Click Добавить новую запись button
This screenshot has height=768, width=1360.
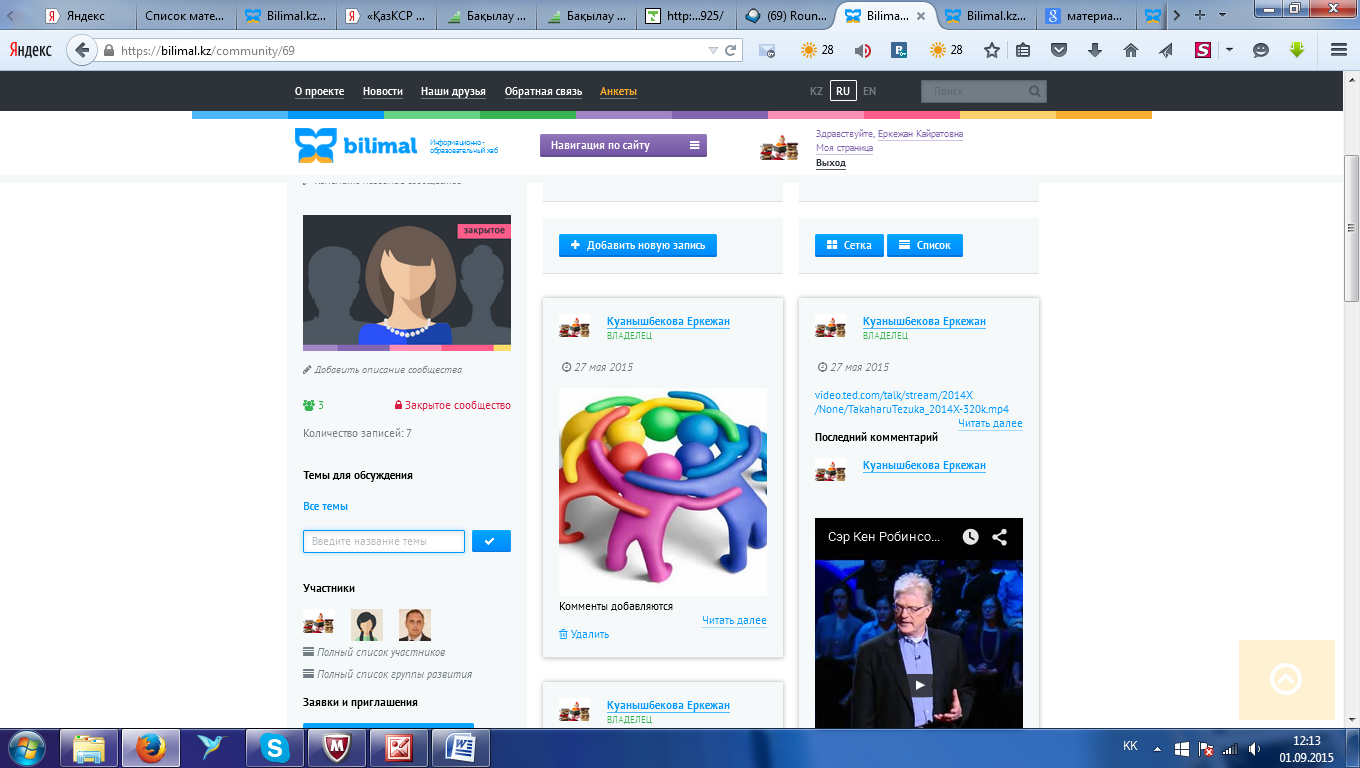coord(638,245)
